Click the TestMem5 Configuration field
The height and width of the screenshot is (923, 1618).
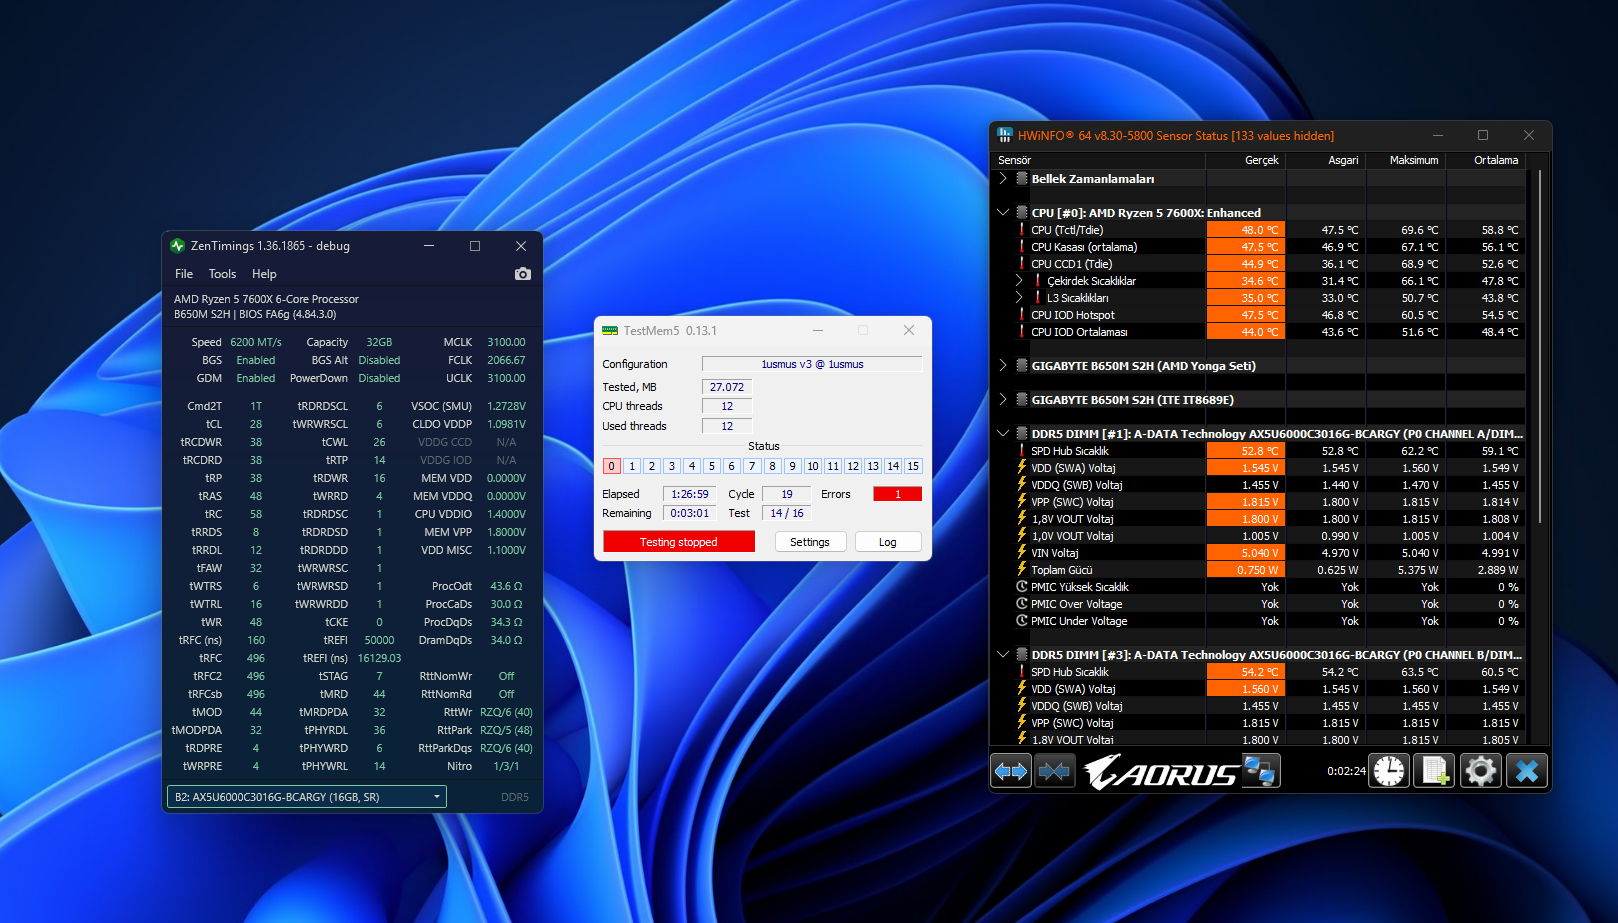point(812,364)
